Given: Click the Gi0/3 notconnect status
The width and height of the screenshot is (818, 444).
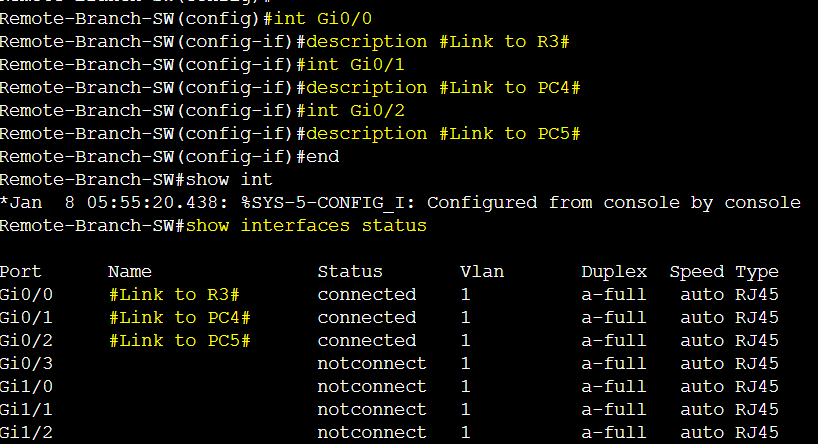Looking at the screenshot, I should coord(372,363).
